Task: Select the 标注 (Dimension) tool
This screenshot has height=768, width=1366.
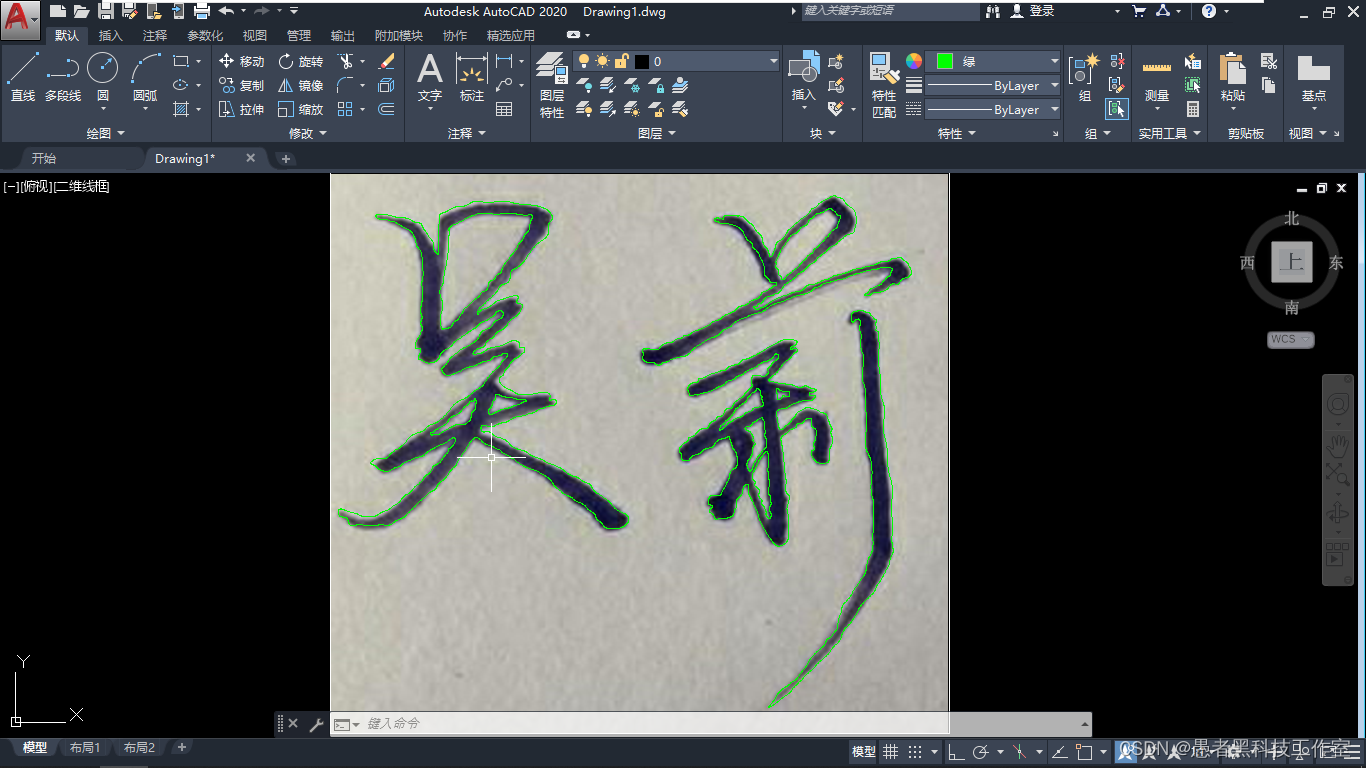Action: coord(472,77)
